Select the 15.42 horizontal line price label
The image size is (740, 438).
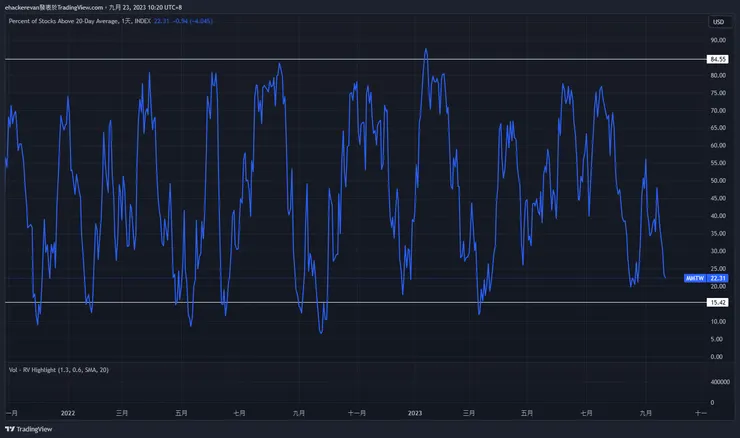(717, 302)
